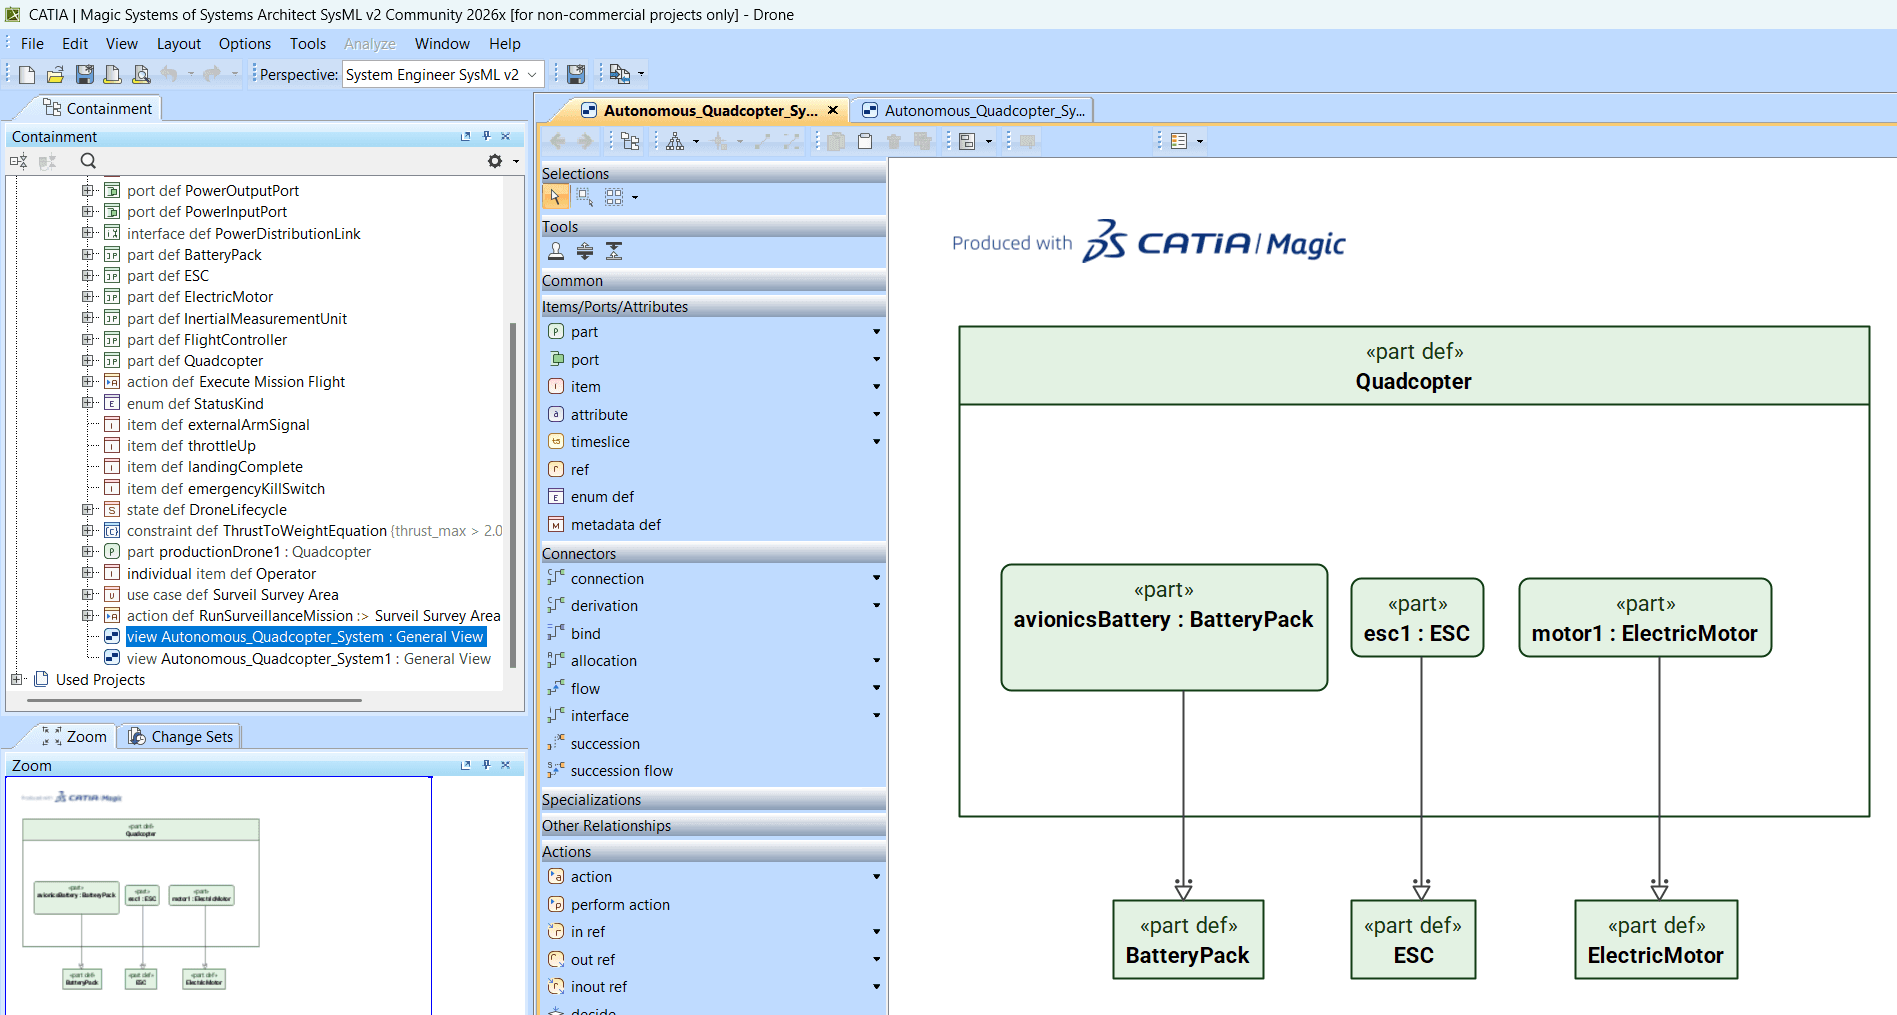Expand Used Projects tree node
The height and width of the screenshot is (1015, 1897).
[17, 680]
